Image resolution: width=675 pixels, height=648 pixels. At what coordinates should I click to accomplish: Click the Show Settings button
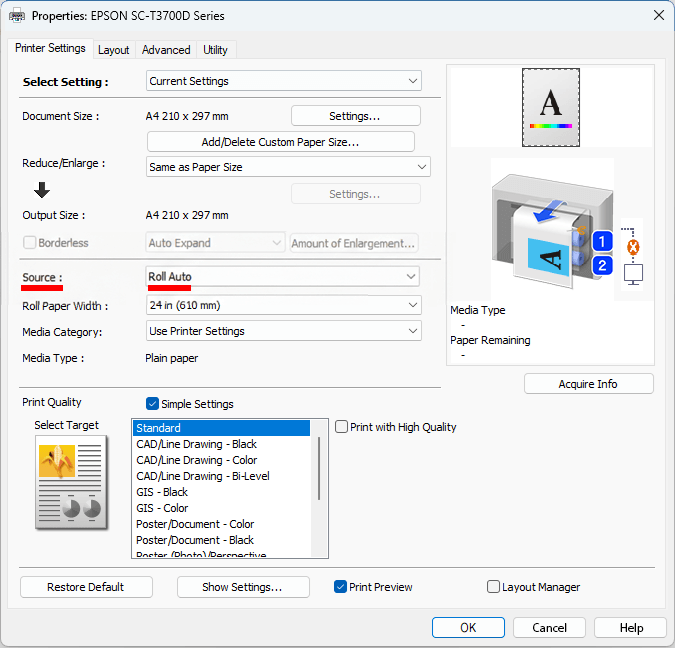243,587
